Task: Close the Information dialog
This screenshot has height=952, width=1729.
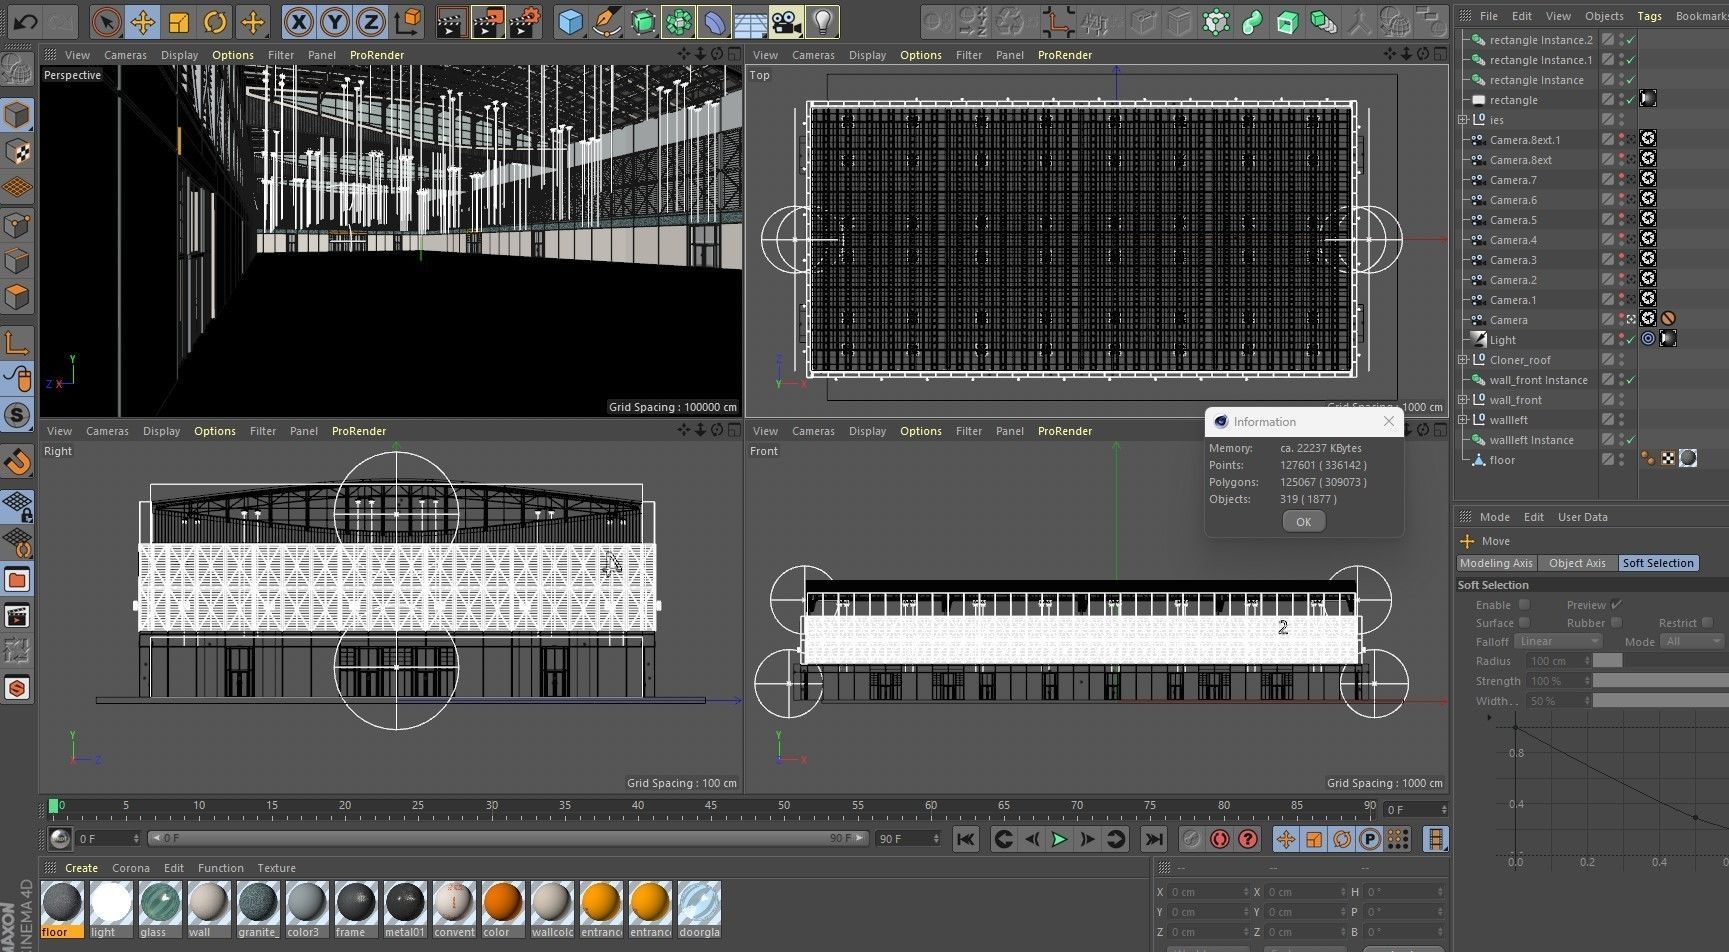Action: coord(1388,421)
